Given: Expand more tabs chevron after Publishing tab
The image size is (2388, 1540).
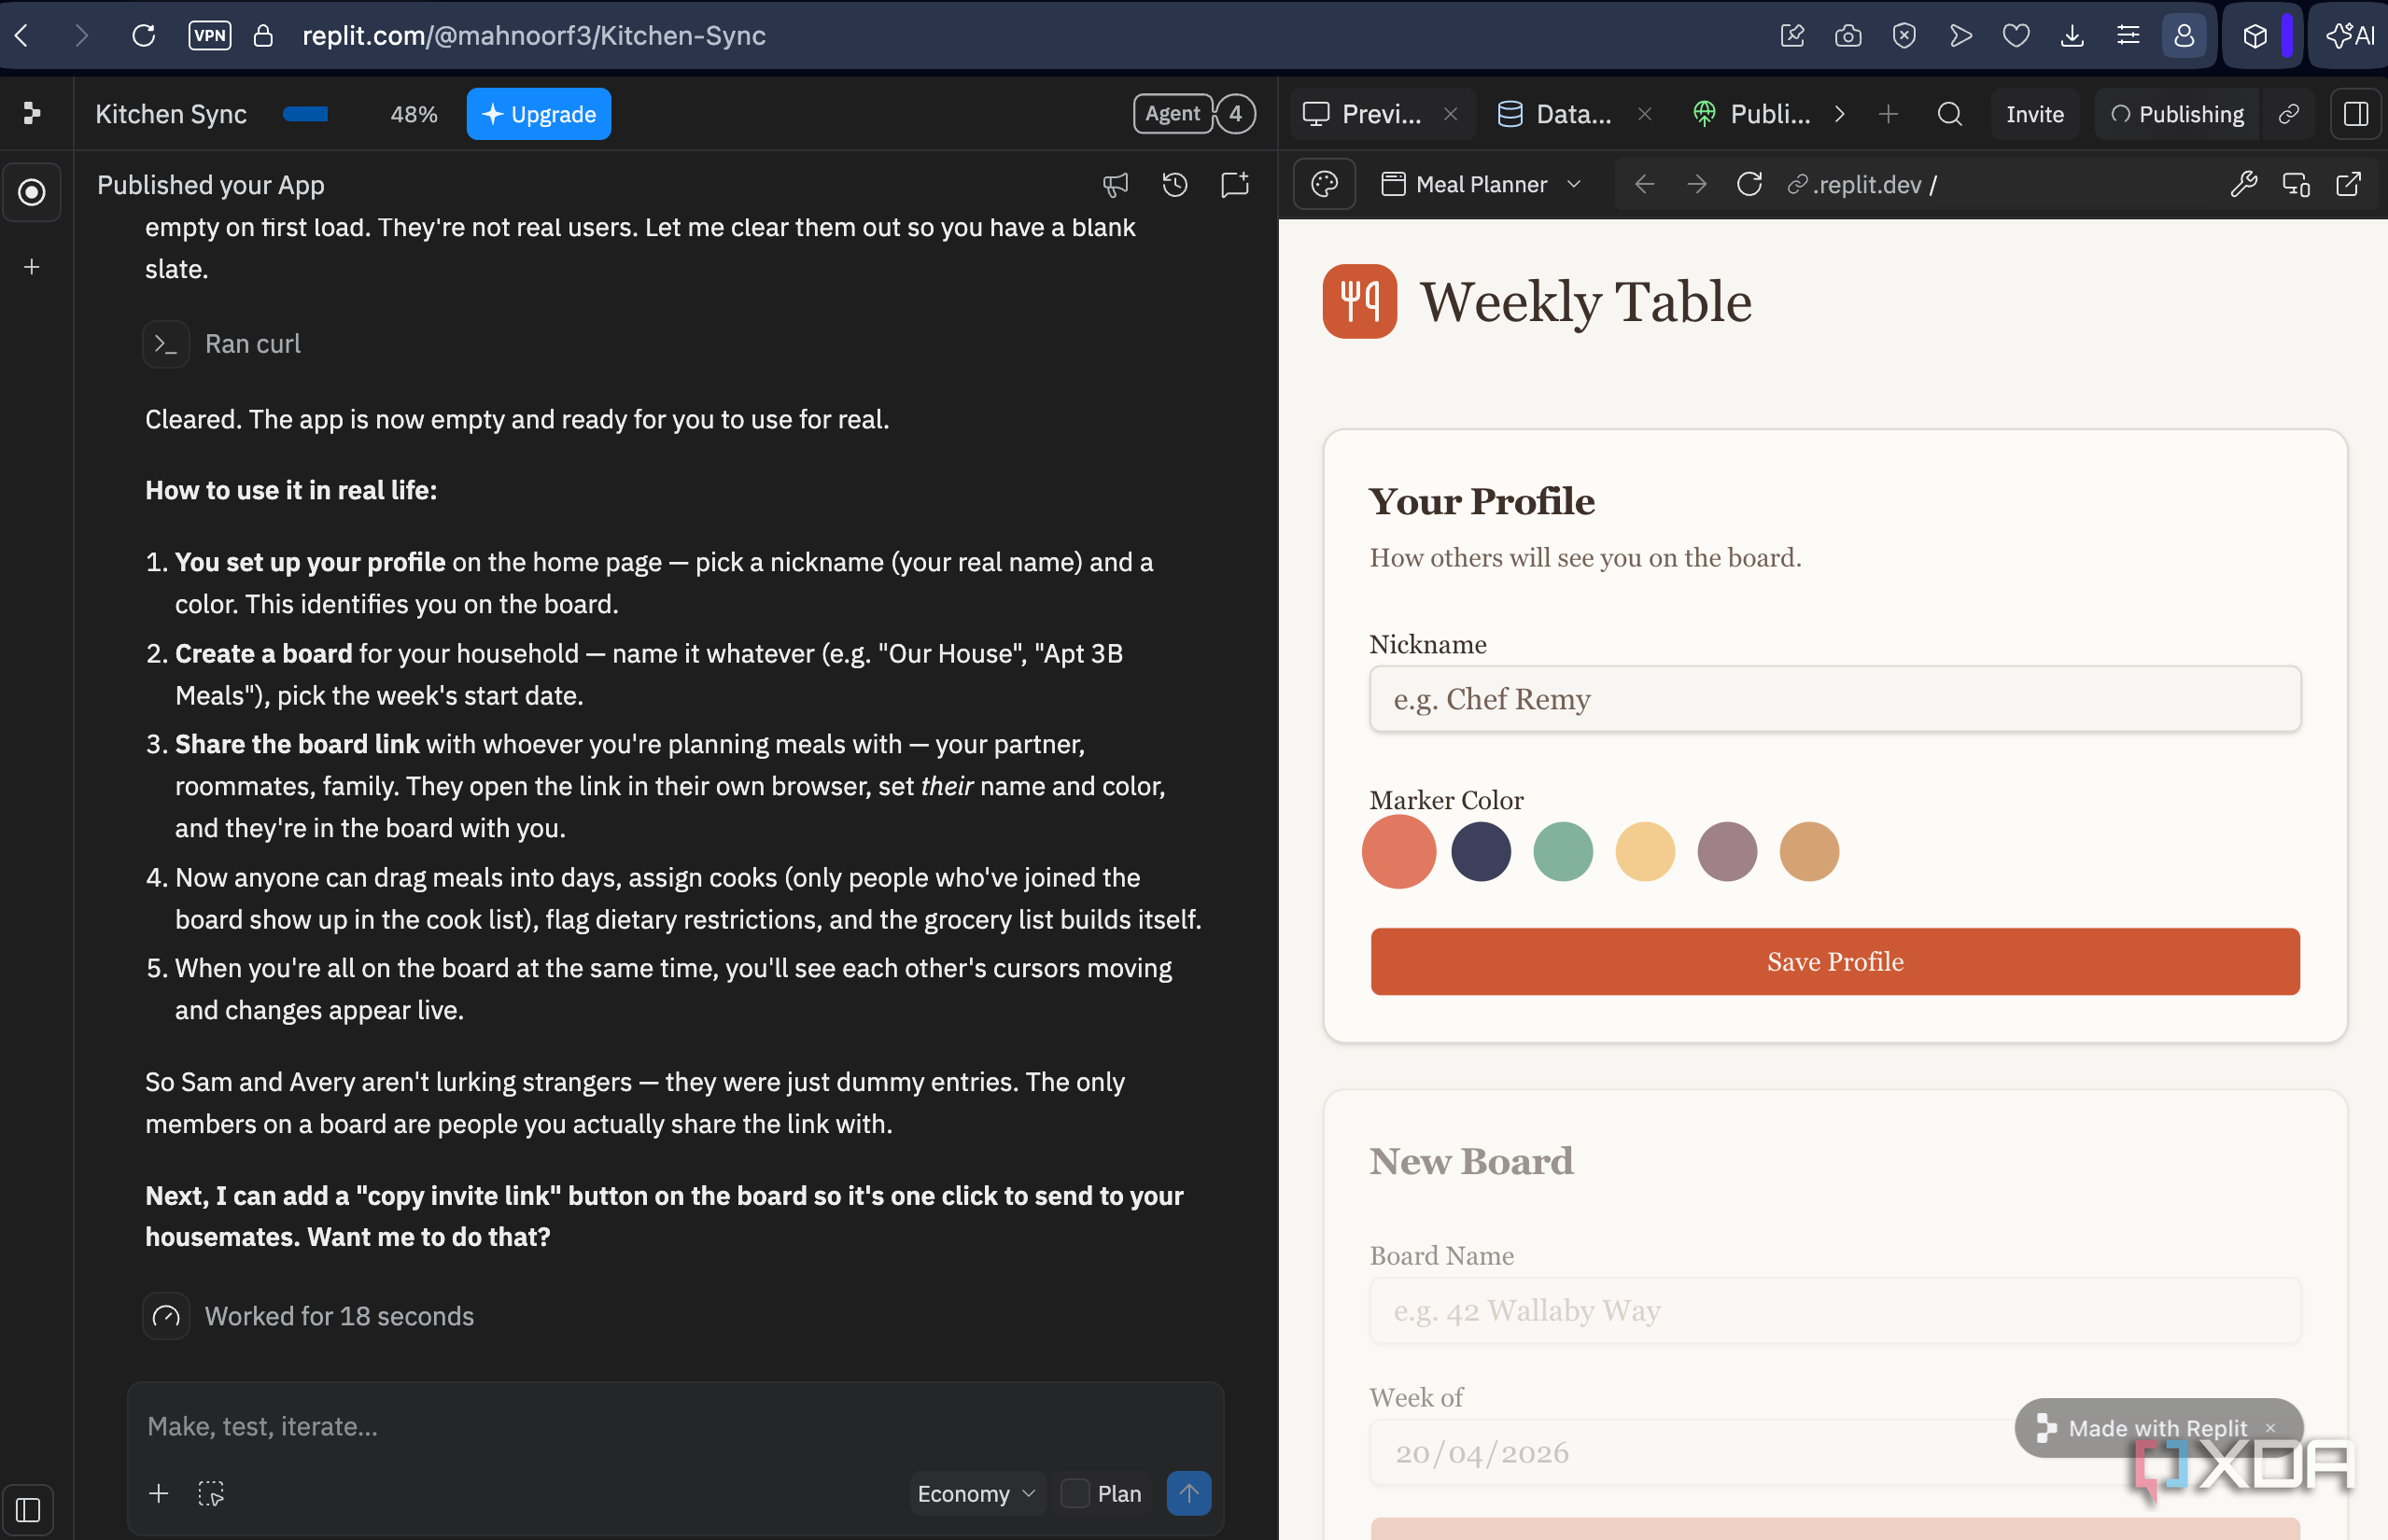Looking at the screenshot, I should [x=1839, y=114].
